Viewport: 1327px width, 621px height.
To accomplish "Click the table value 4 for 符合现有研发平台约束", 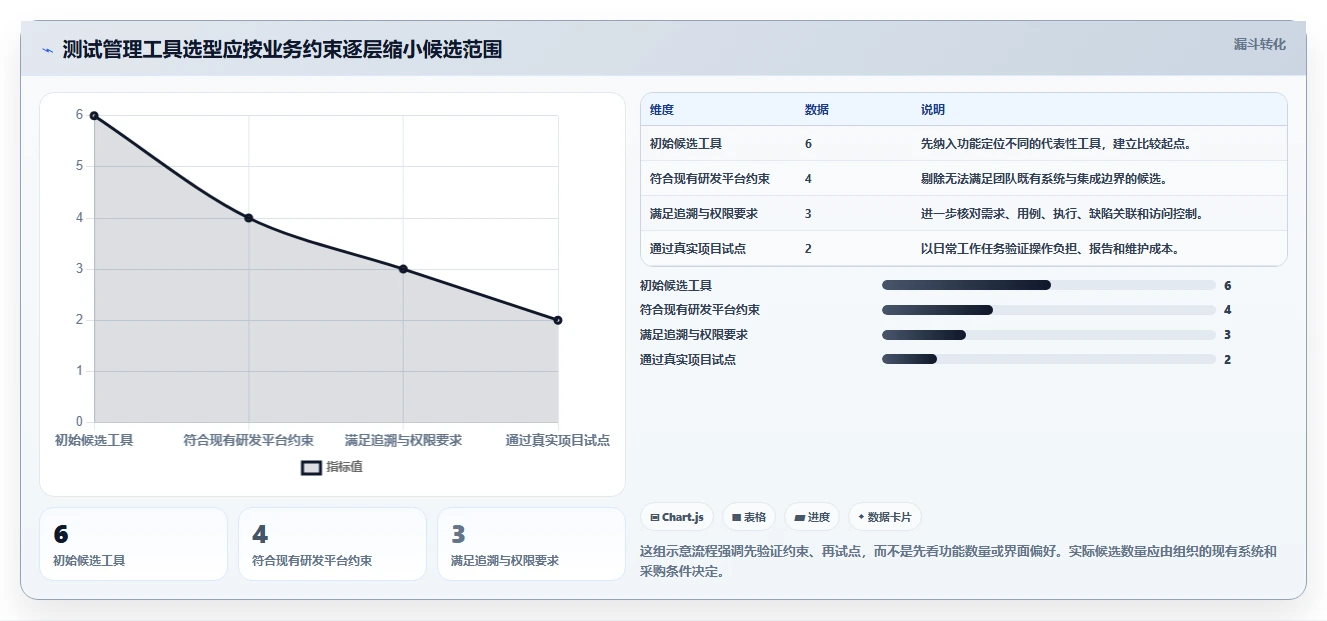I will coord(808,179).
